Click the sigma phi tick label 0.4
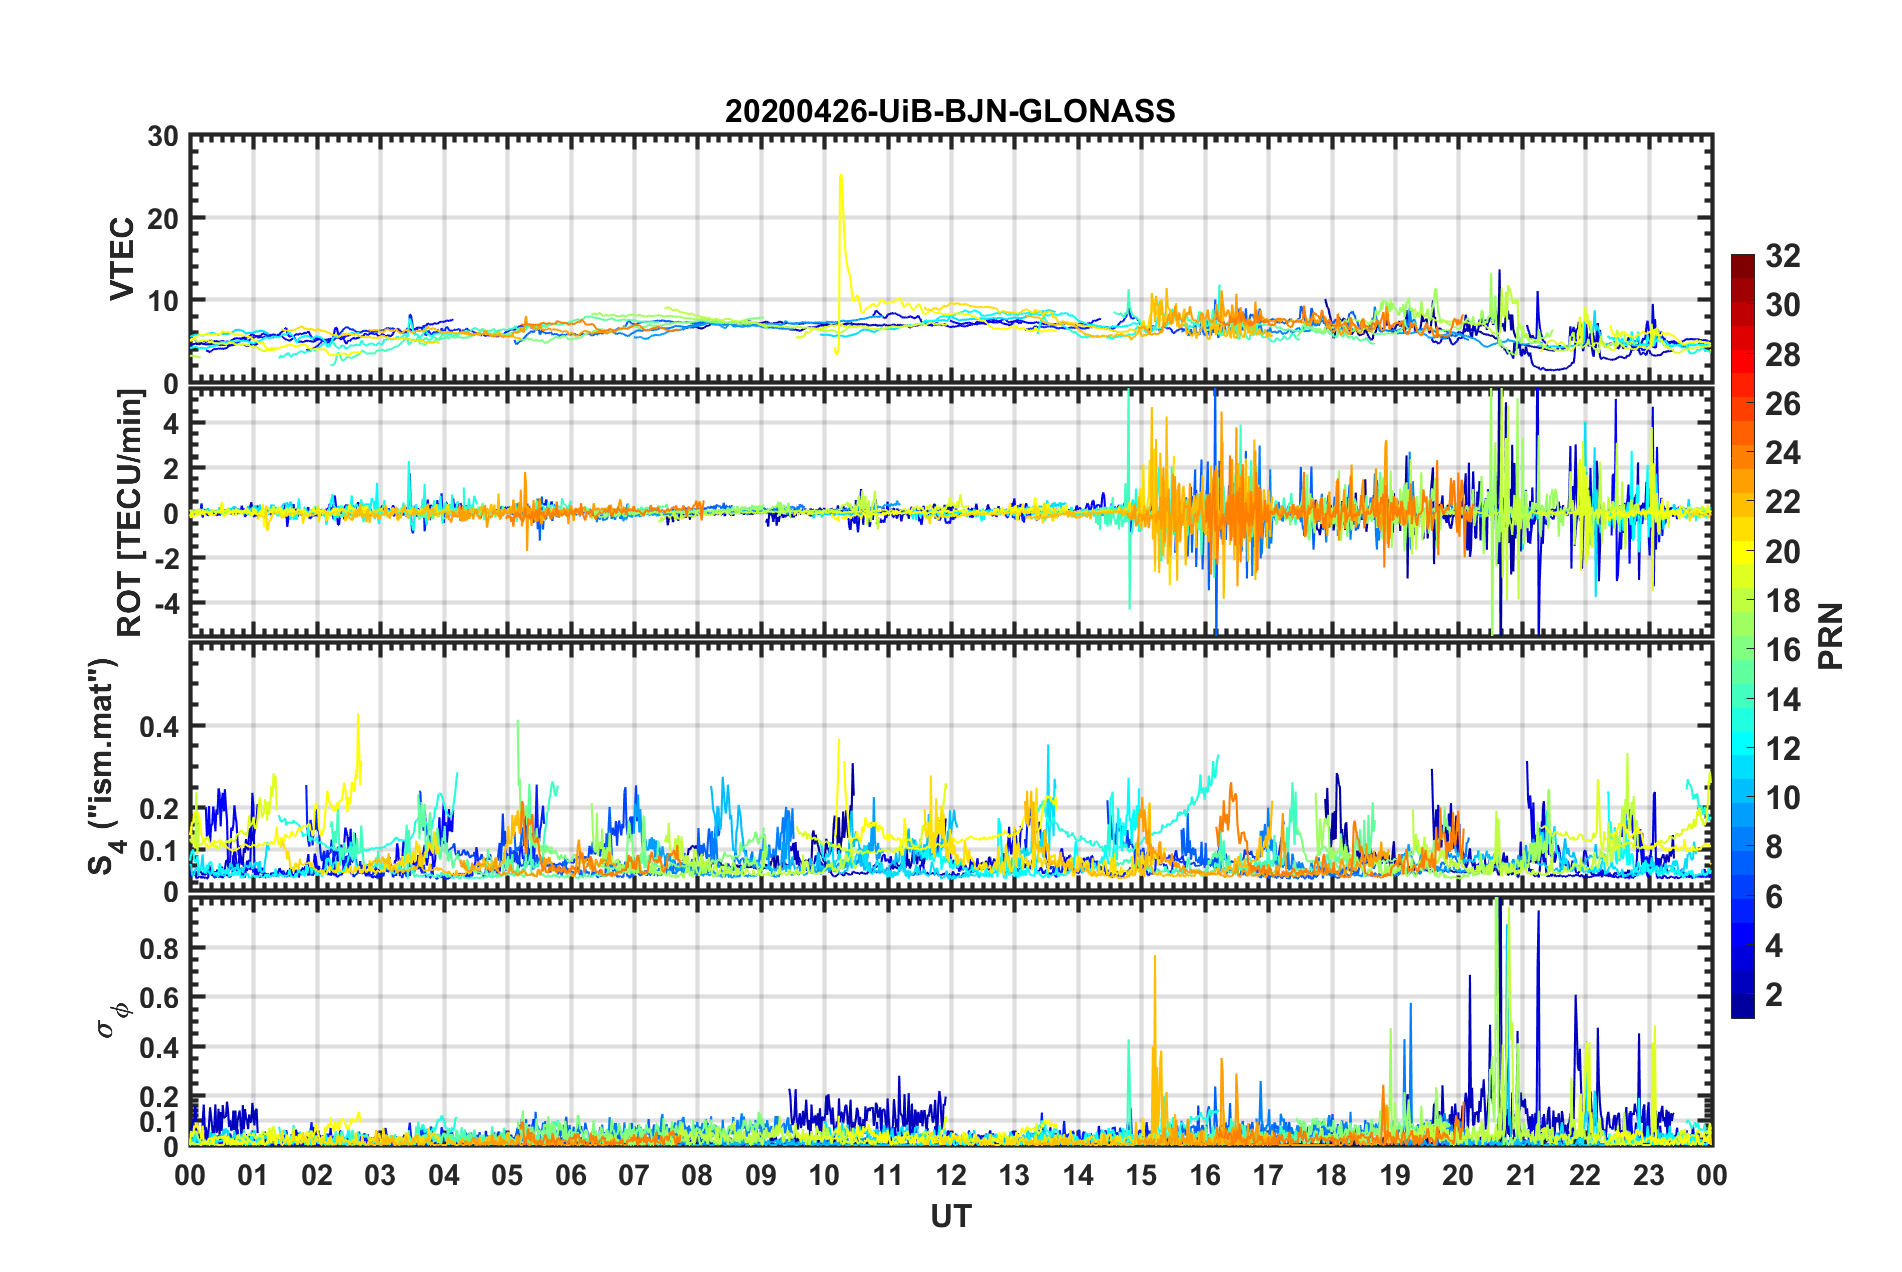The width and height of the screenshot is (1902, 1272). (x=160, y=1048)
